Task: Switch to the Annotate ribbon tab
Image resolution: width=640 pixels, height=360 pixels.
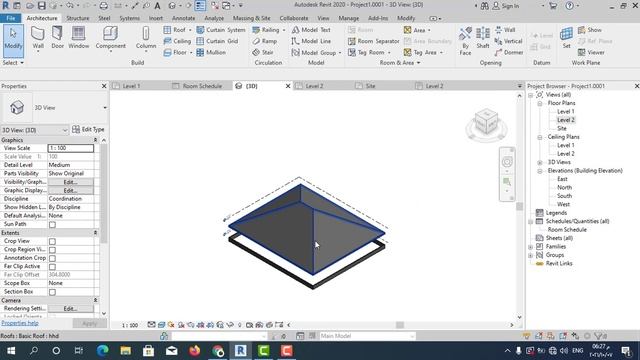Action: [183, 18]
